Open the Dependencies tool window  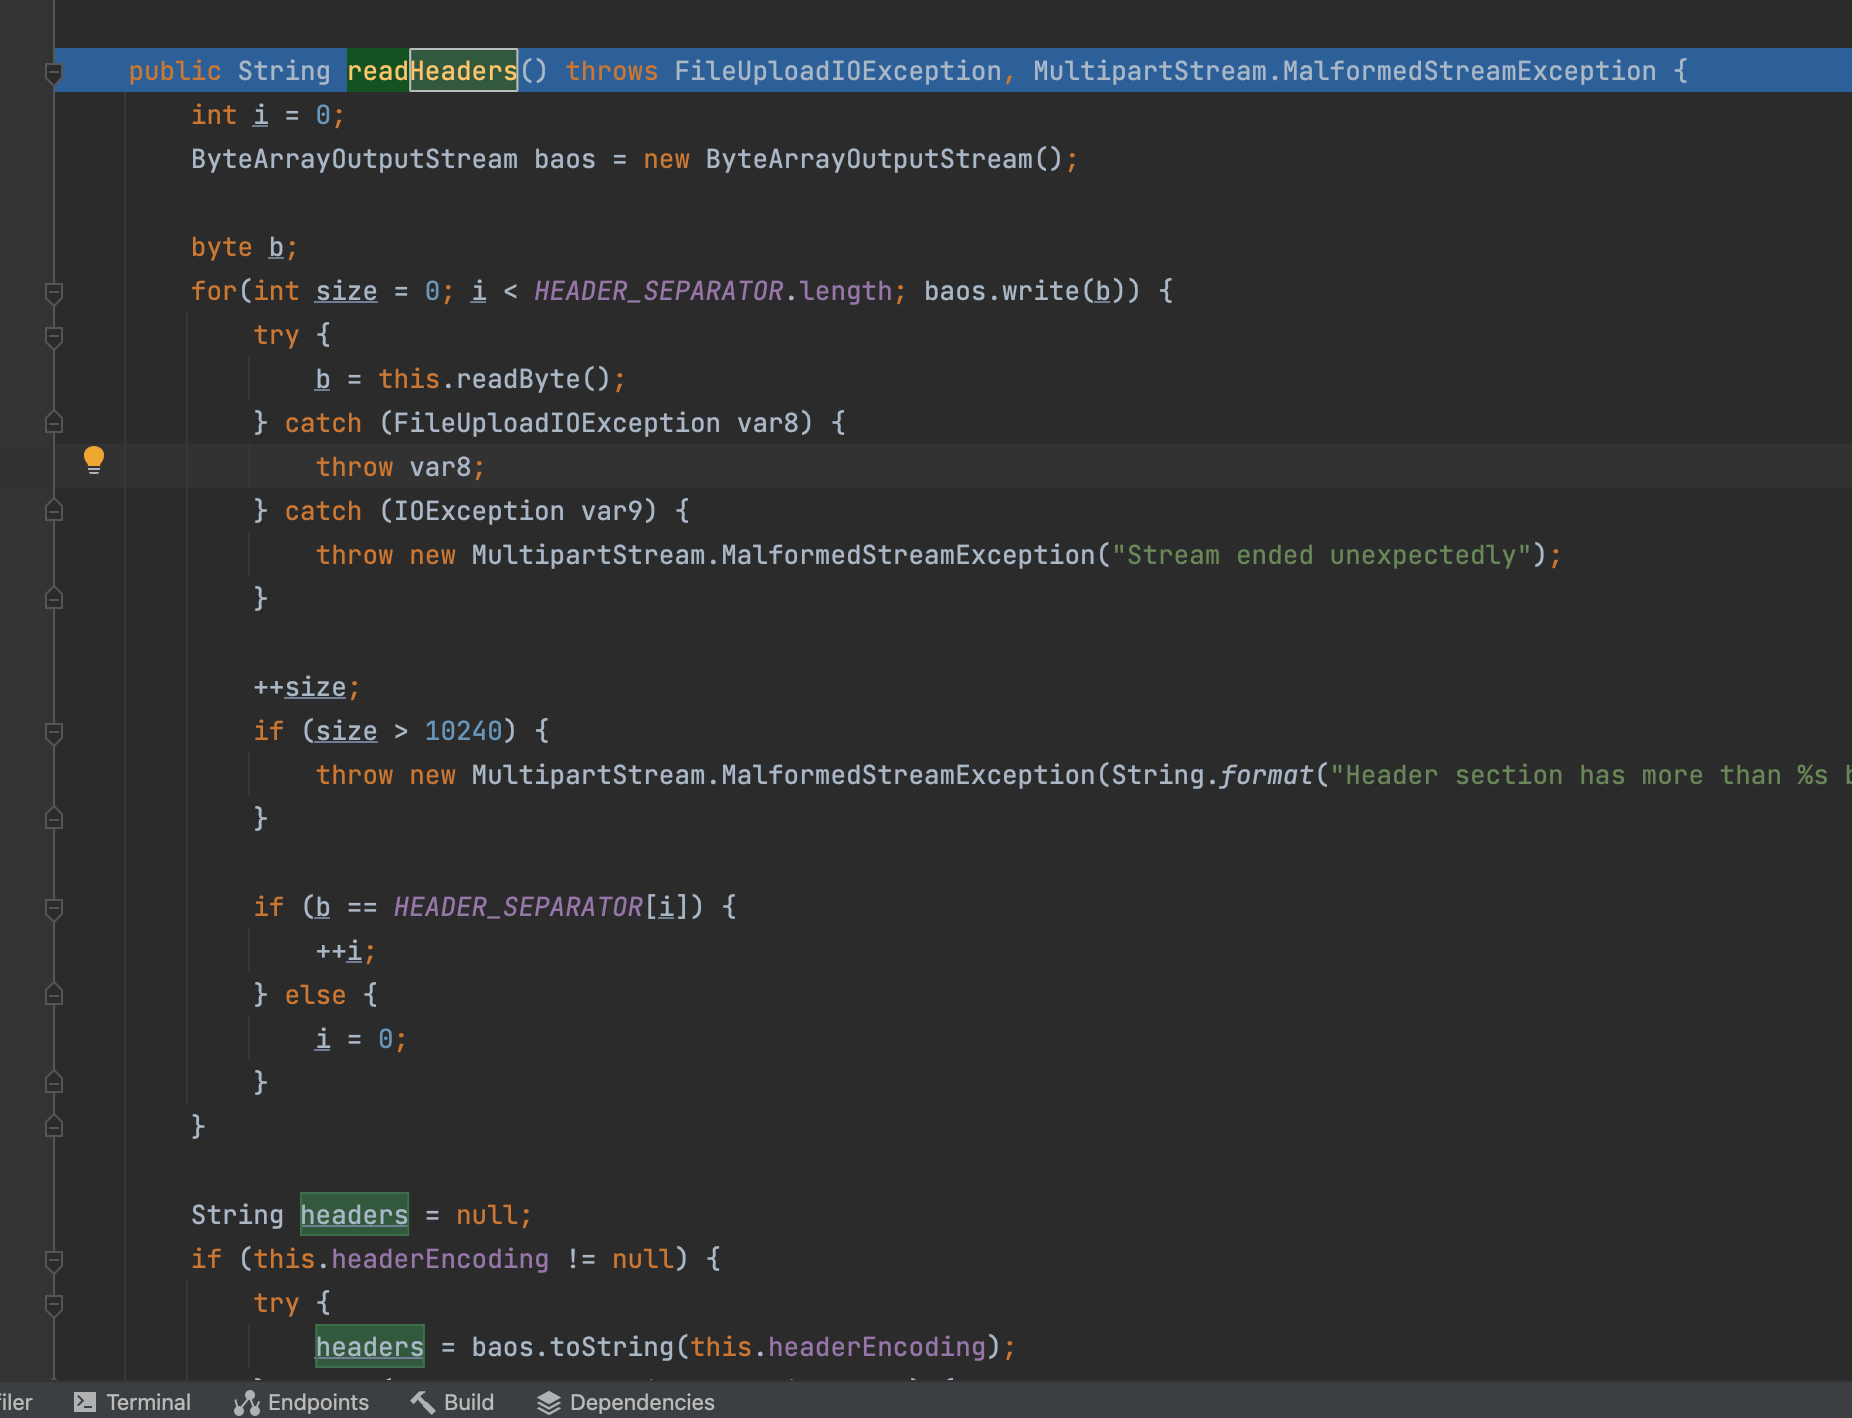(626, 1402)
